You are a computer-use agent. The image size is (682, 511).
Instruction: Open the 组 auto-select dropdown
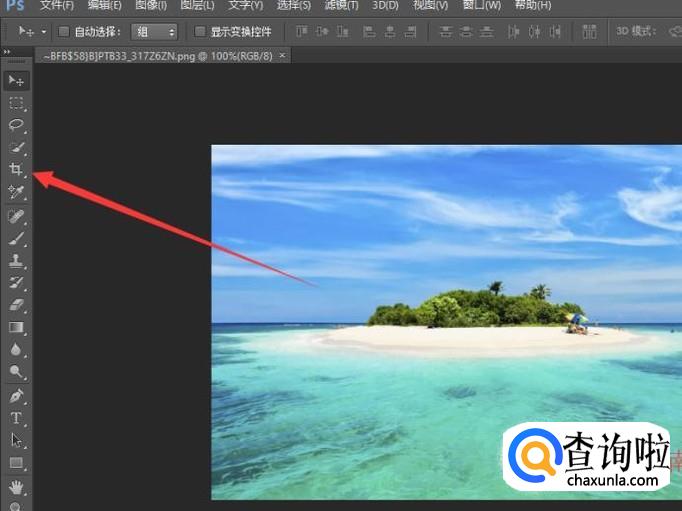155,32
